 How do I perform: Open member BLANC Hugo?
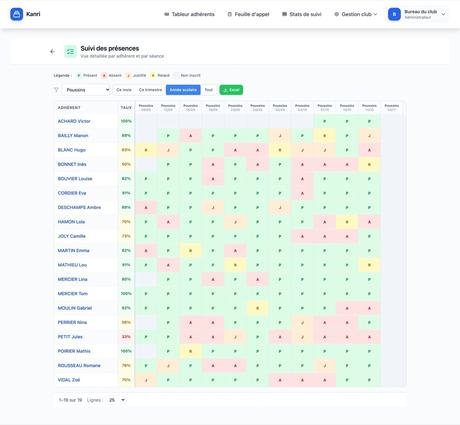click(72, 150)
